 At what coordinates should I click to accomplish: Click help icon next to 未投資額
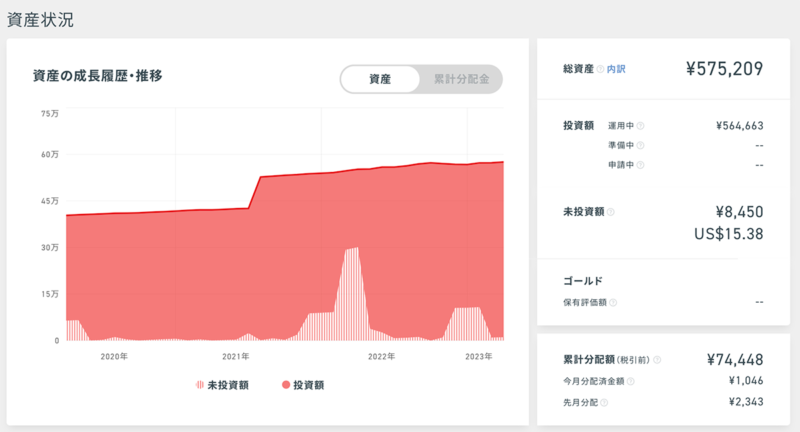pos(611,212)
